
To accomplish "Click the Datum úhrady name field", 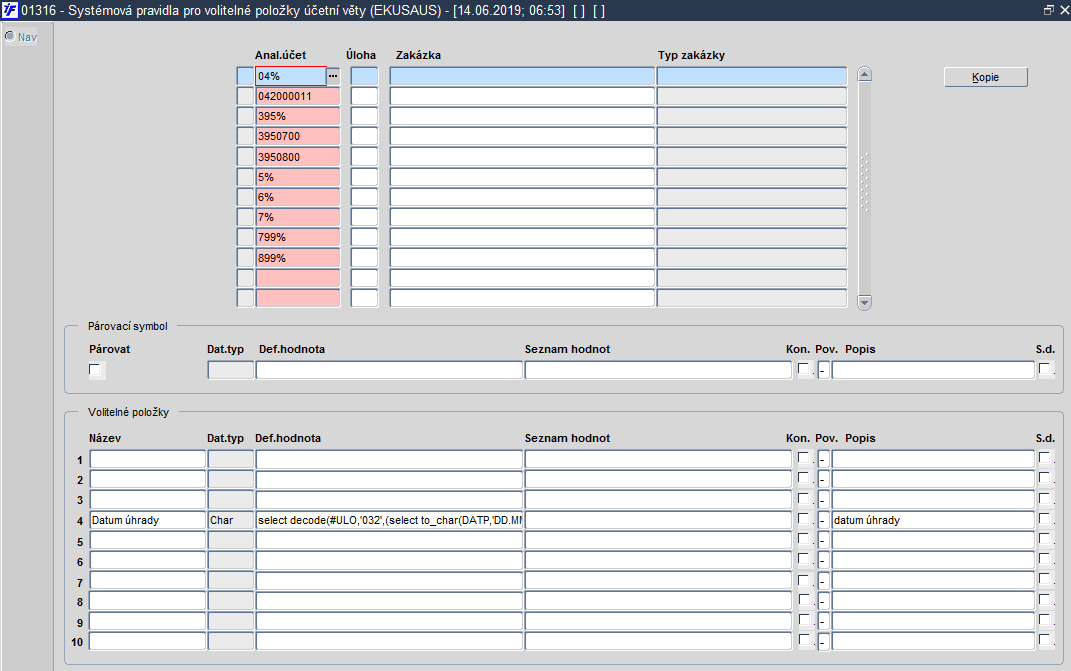I will coord(148,520).
